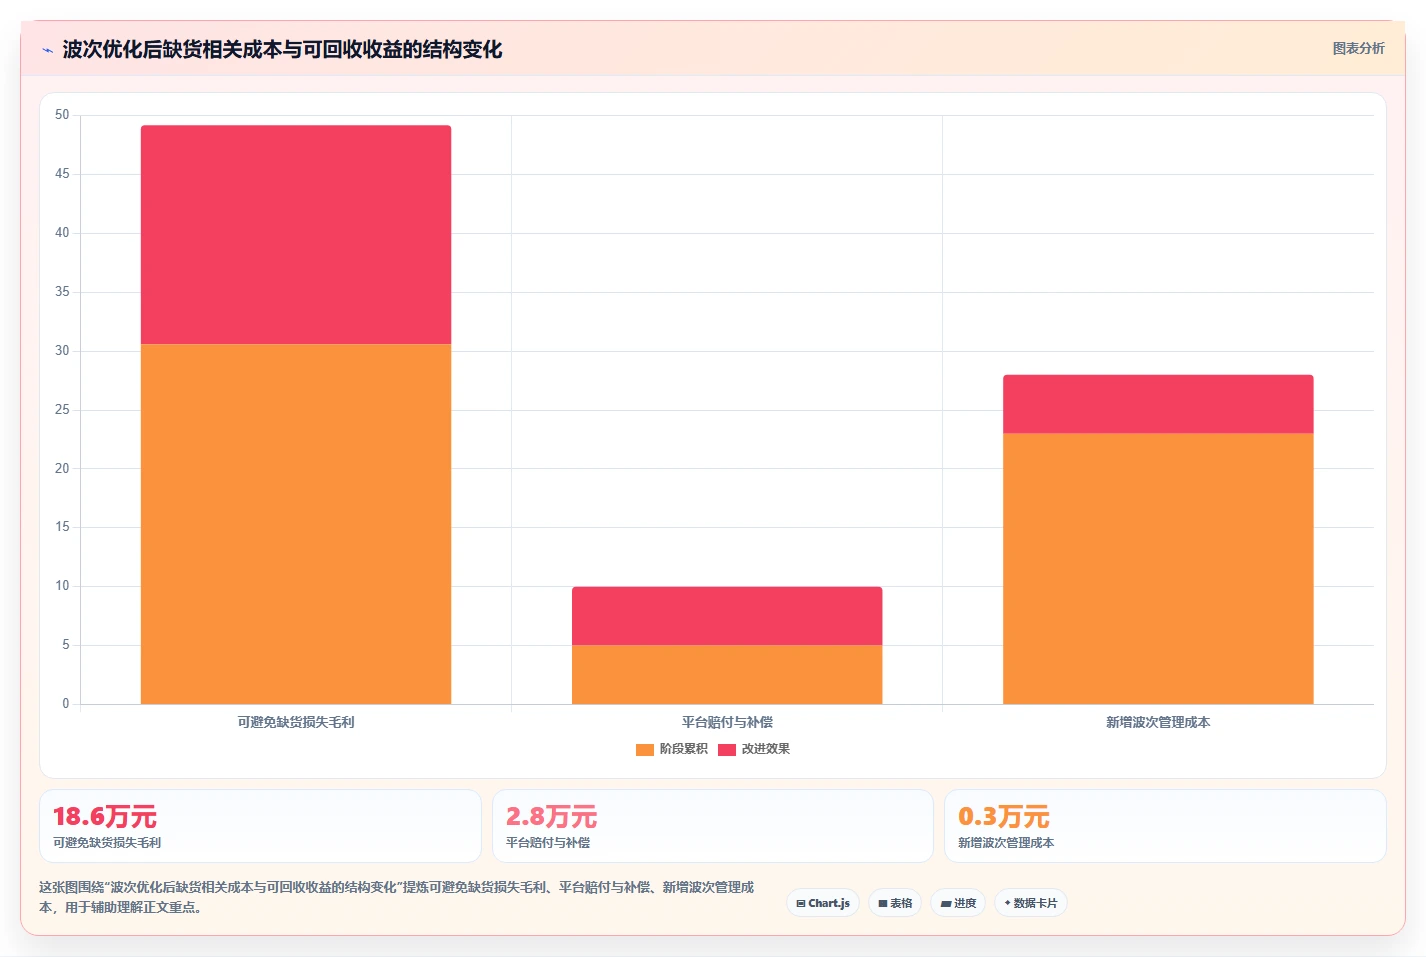Click the orange segment of 可避免缺货损失毛利 bar
This screenshot has width=1426, height=957.
296,524
